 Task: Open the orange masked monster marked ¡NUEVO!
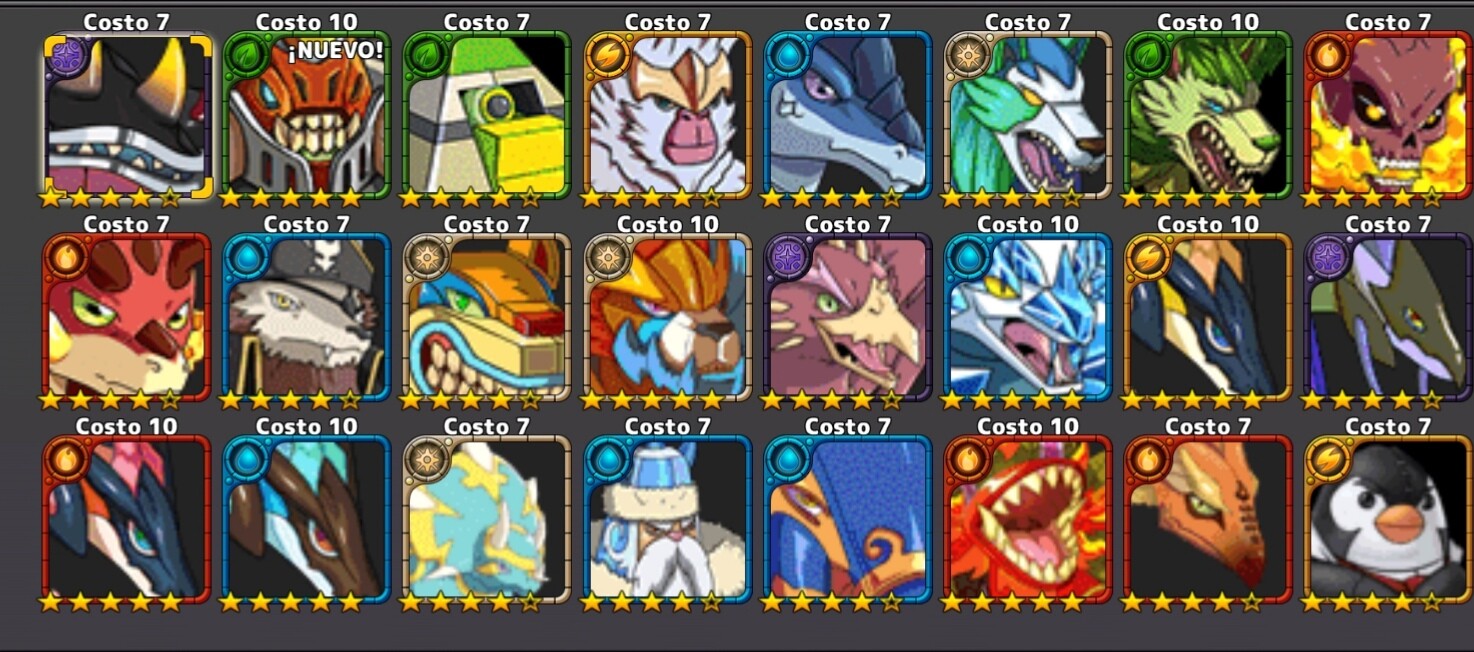307,115
